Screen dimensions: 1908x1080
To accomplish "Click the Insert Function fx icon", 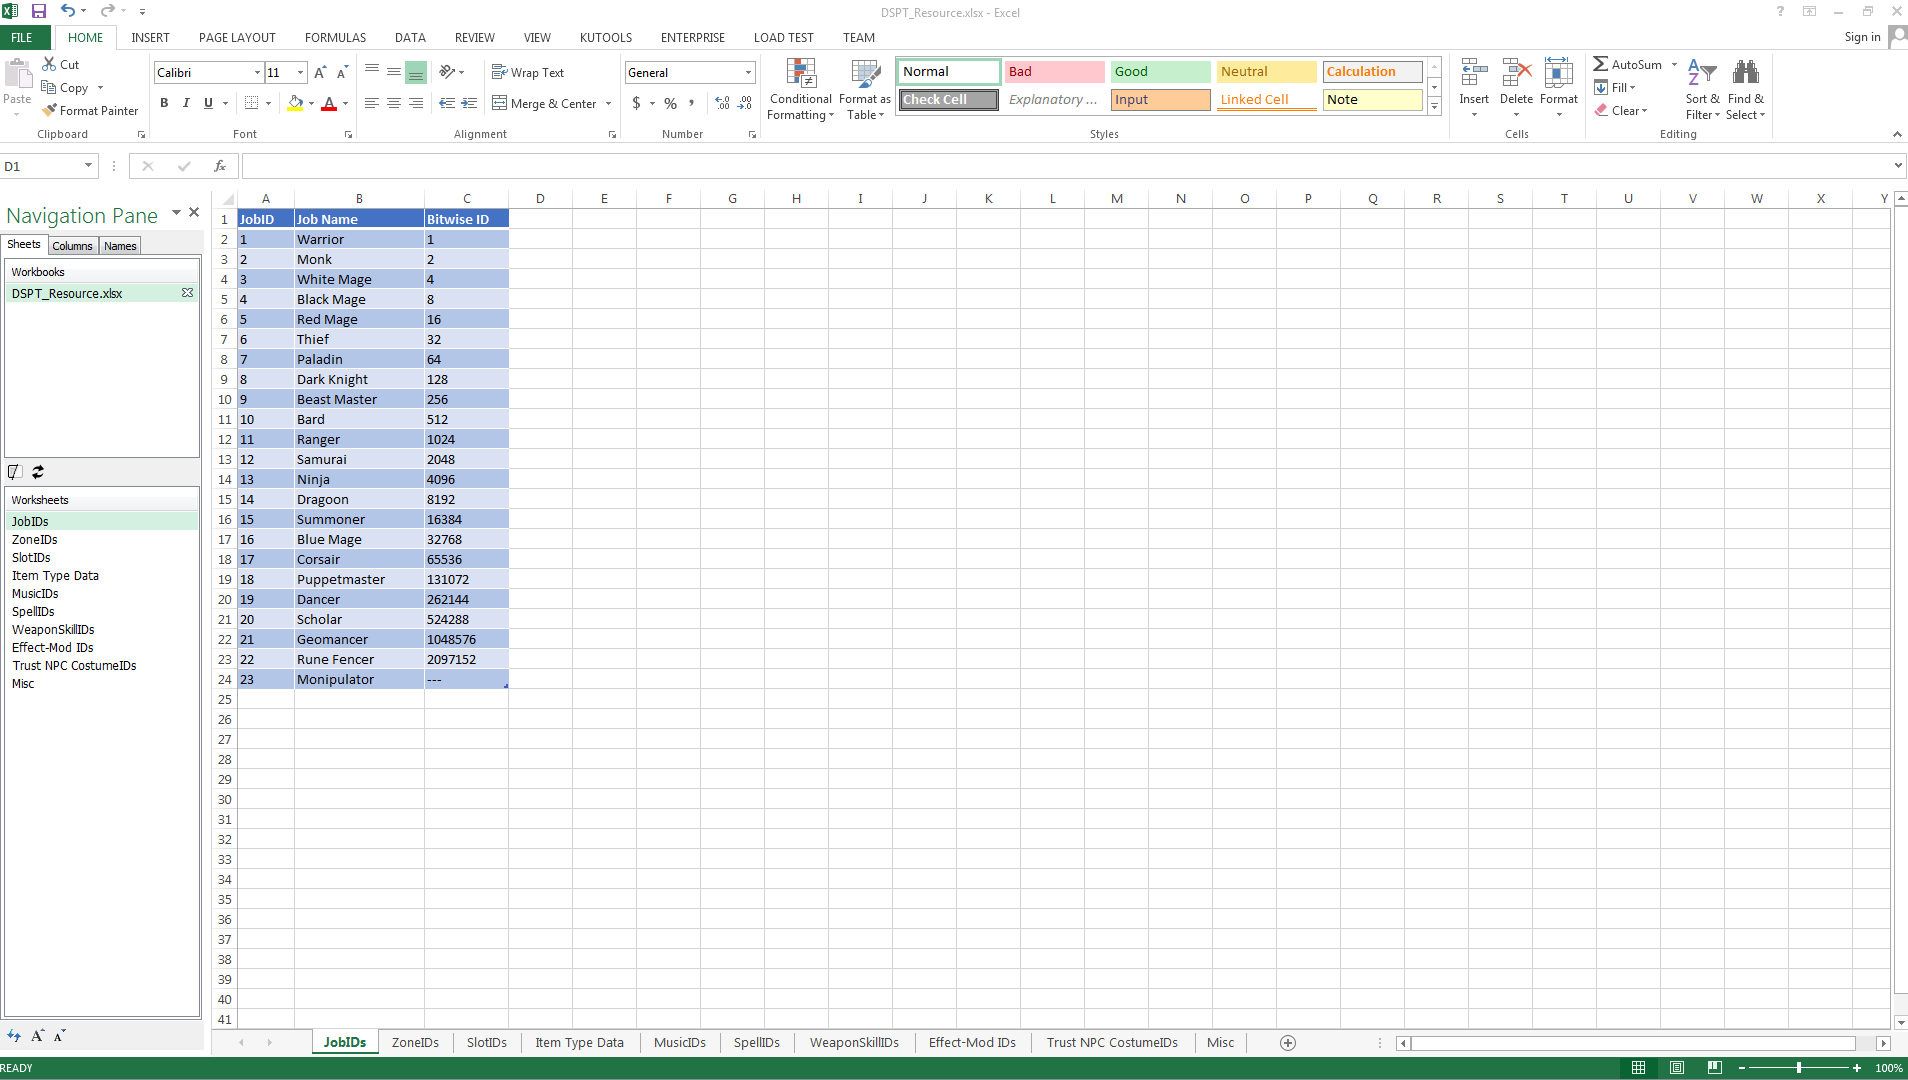I will 220,166.
